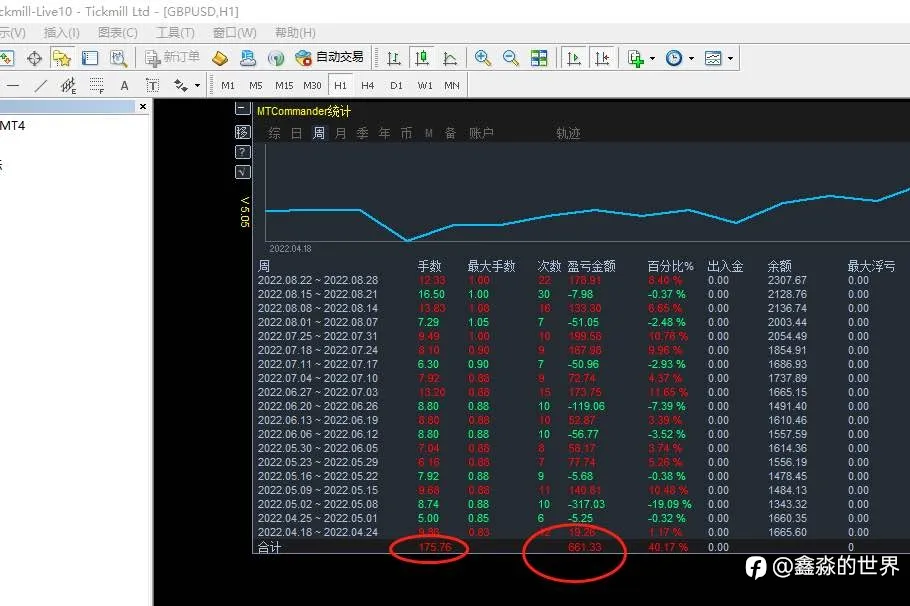The height and width of the screenshot is (606, 910).
Task: Expand the periods dropdown arrow
Action: 691,59
